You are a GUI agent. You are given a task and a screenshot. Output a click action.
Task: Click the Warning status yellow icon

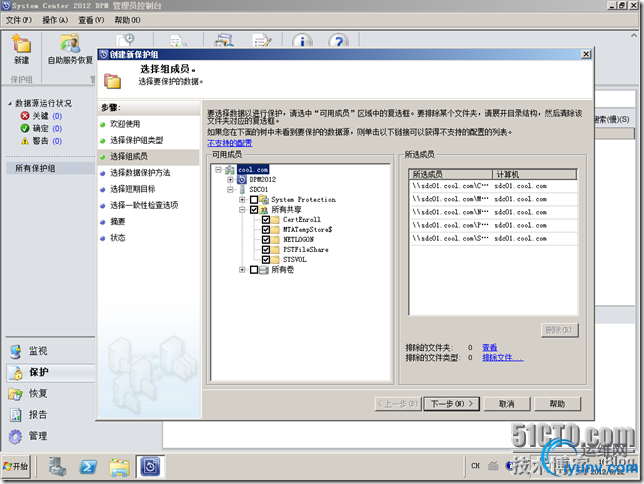(25, 141)
